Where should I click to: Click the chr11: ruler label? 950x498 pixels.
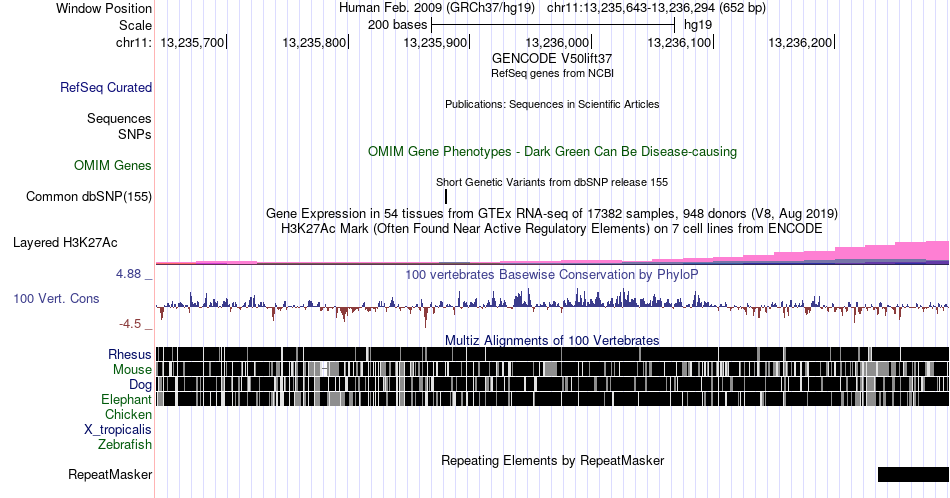click(134, 42)
